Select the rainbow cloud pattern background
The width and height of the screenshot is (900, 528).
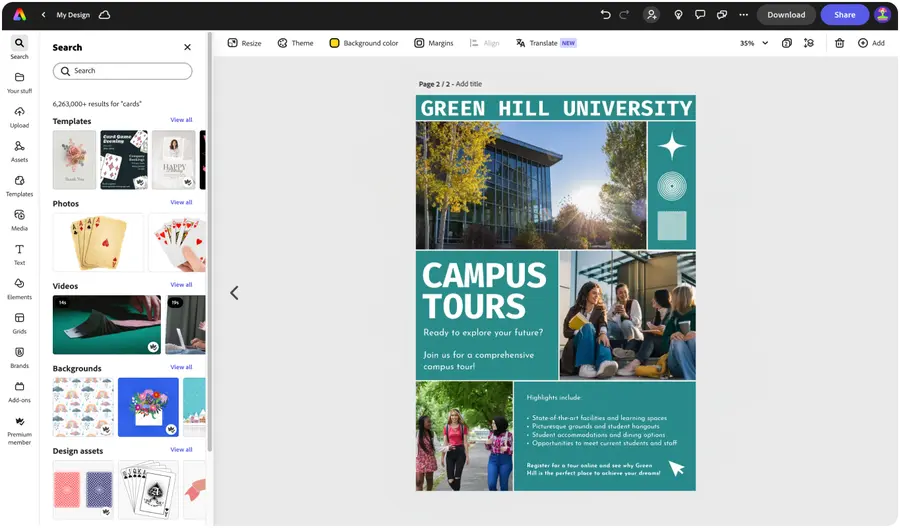tap(83, 407)
